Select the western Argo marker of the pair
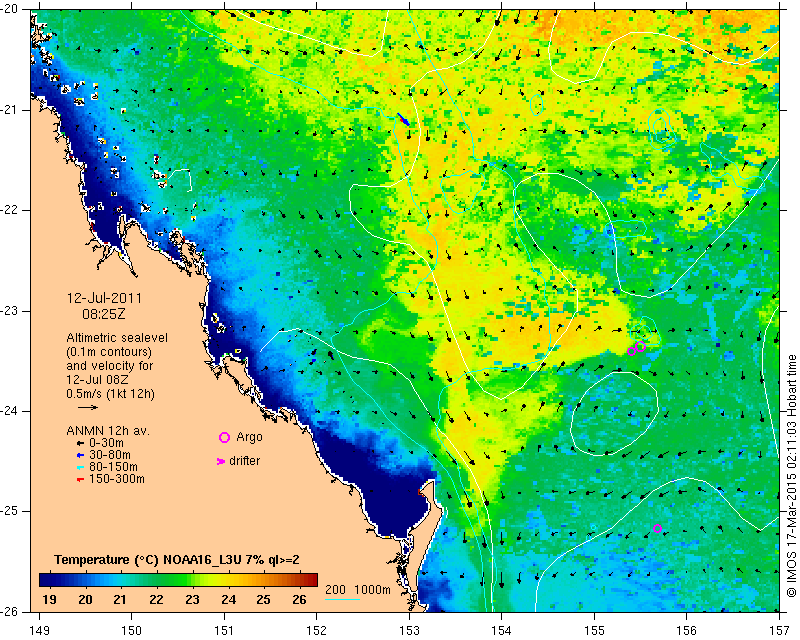800x640 pixels. (x=631, y=351)
